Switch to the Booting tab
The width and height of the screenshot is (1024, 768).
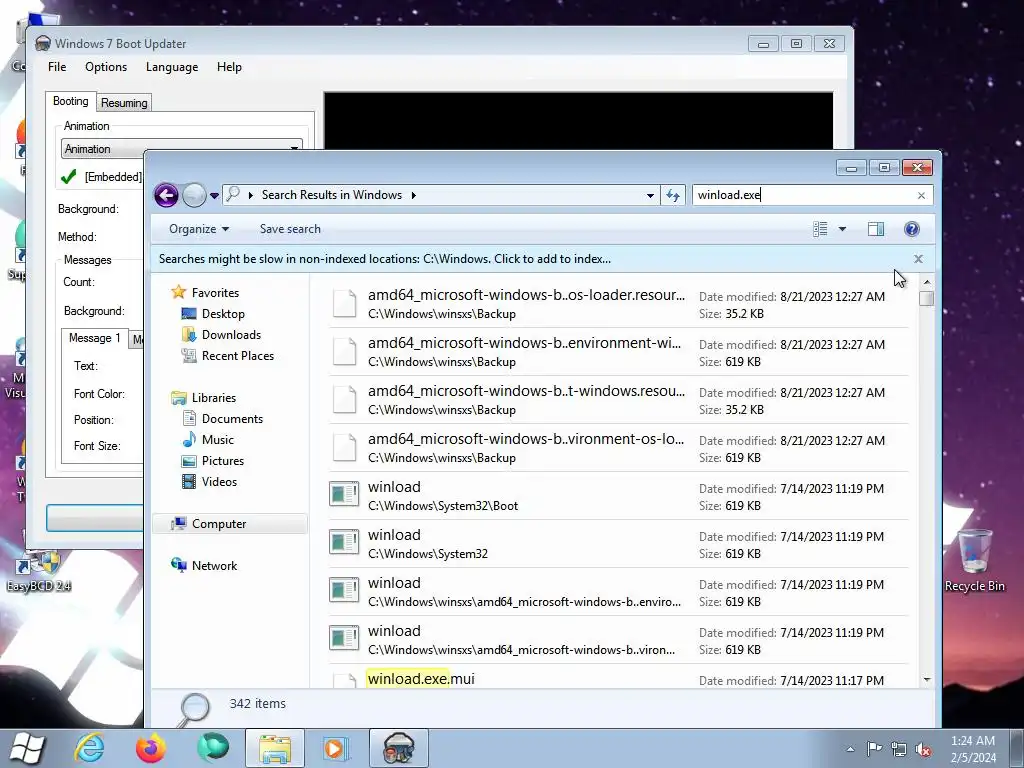pyautogui.click(x=71, y=101)
